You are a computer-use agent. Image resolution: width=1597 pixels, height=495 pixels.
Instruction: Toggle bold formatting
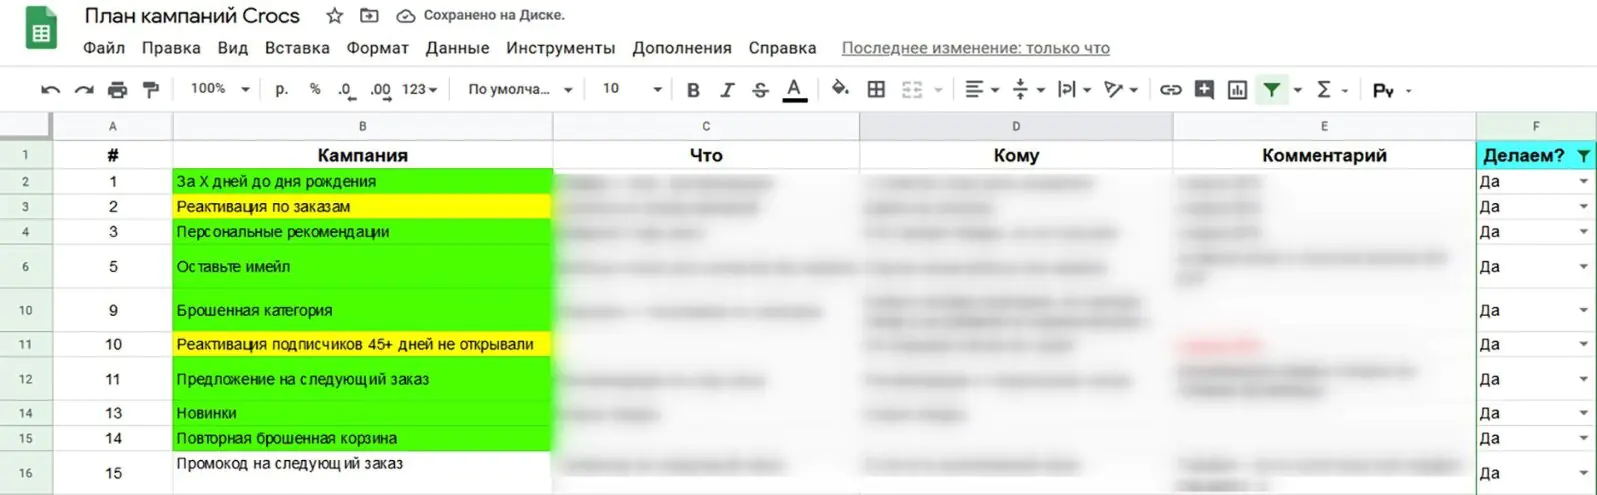[693, 90]
